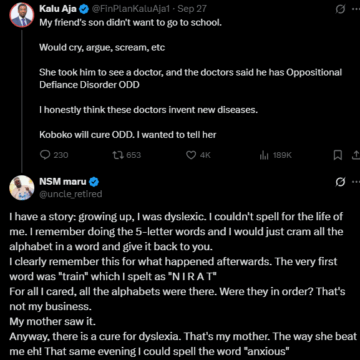360x360 pixels.
Task: Like Kalu Aja's tweet via the heart icon
Action: 191,155
